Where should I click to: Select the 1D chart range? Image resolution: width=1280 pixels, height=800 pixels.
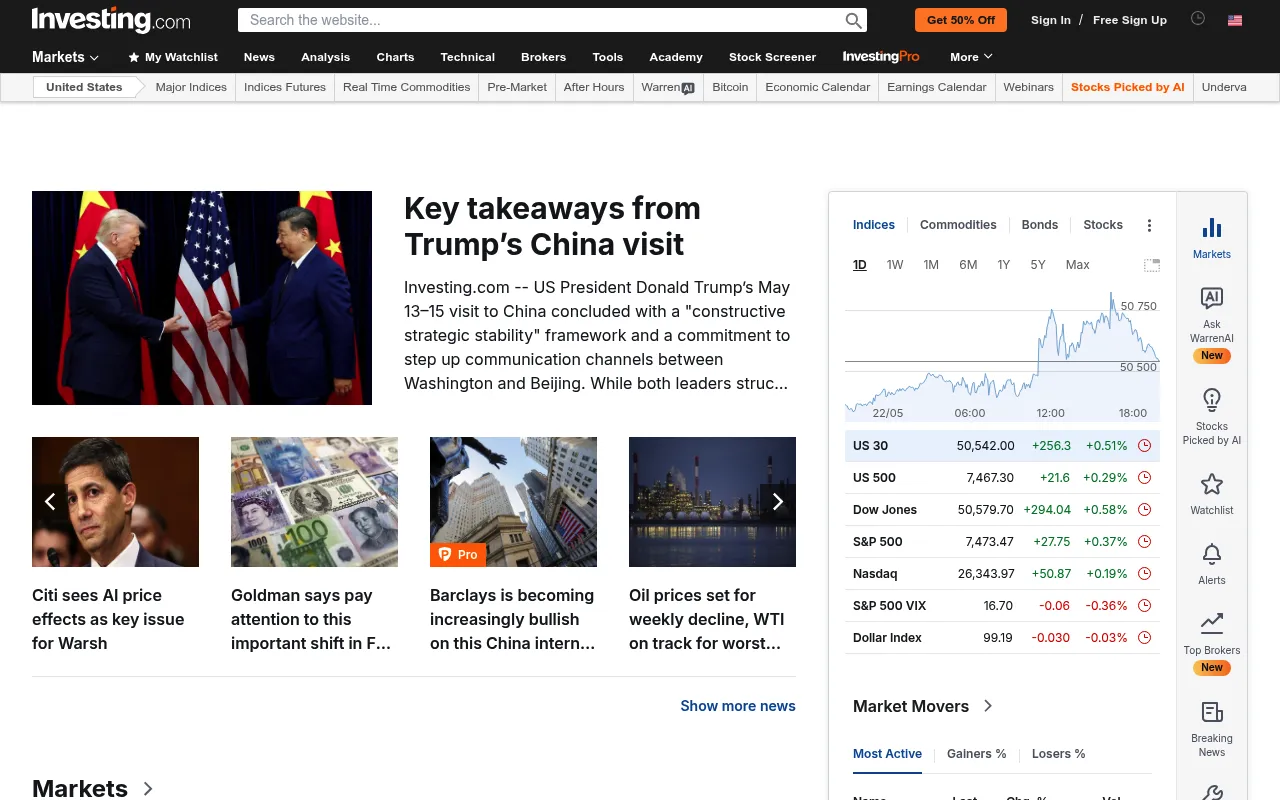(860, 265)
